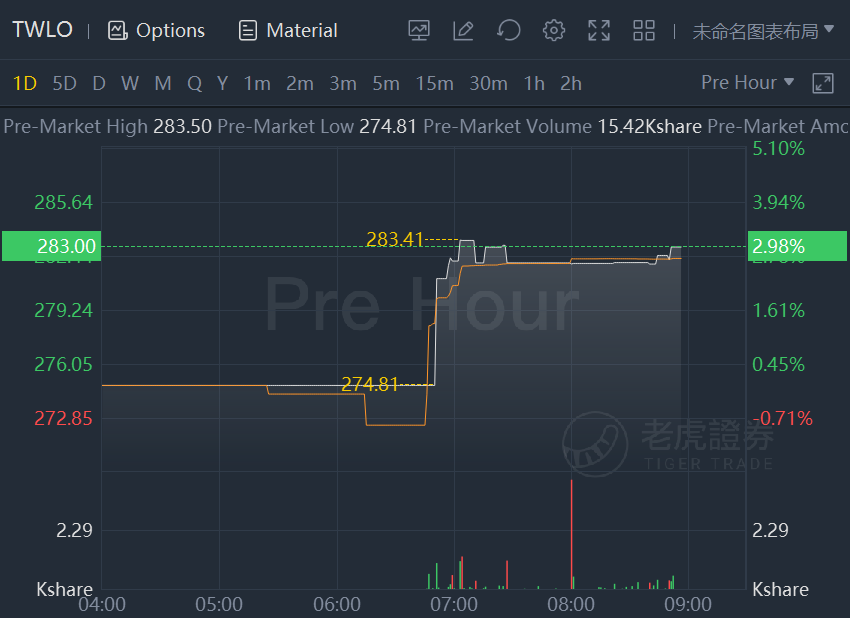Select the pencil drawing tool icon
The height and width of the screenshot is (618, 850).
pos(463,30)
